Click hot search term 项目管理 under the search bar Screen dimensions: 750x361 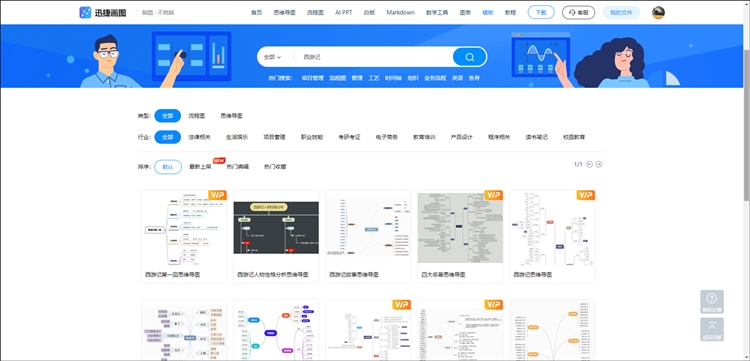312,78
